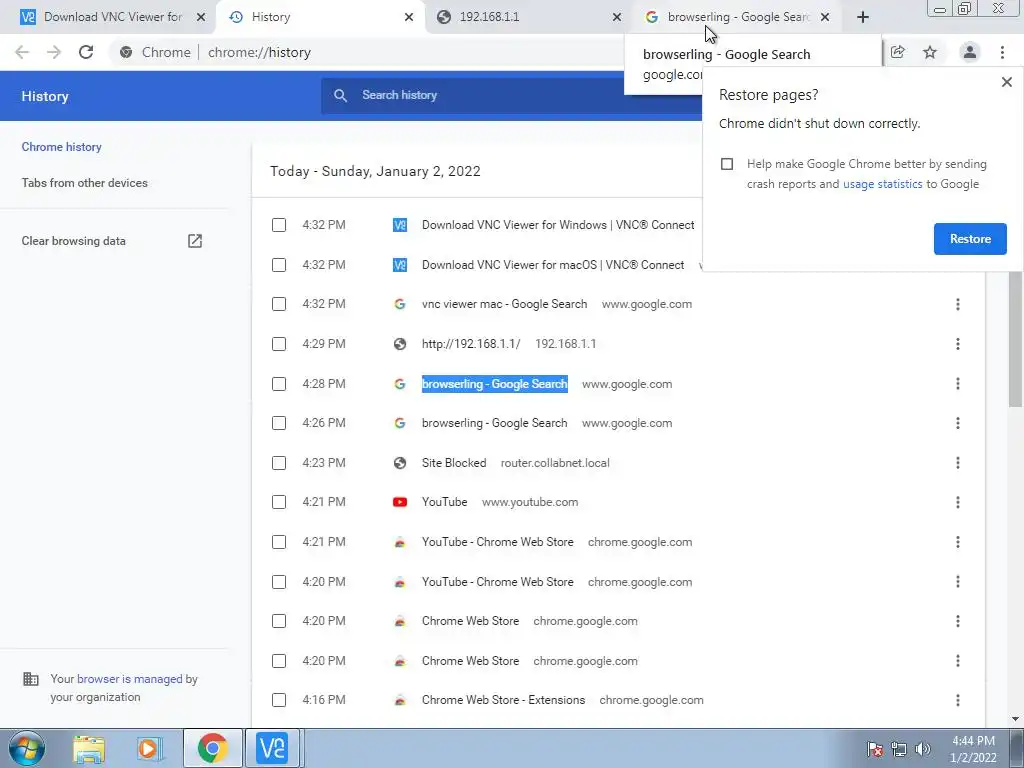Click the Restore button
The width and height of the screenshot is (1024, 768).
point(970,239)
